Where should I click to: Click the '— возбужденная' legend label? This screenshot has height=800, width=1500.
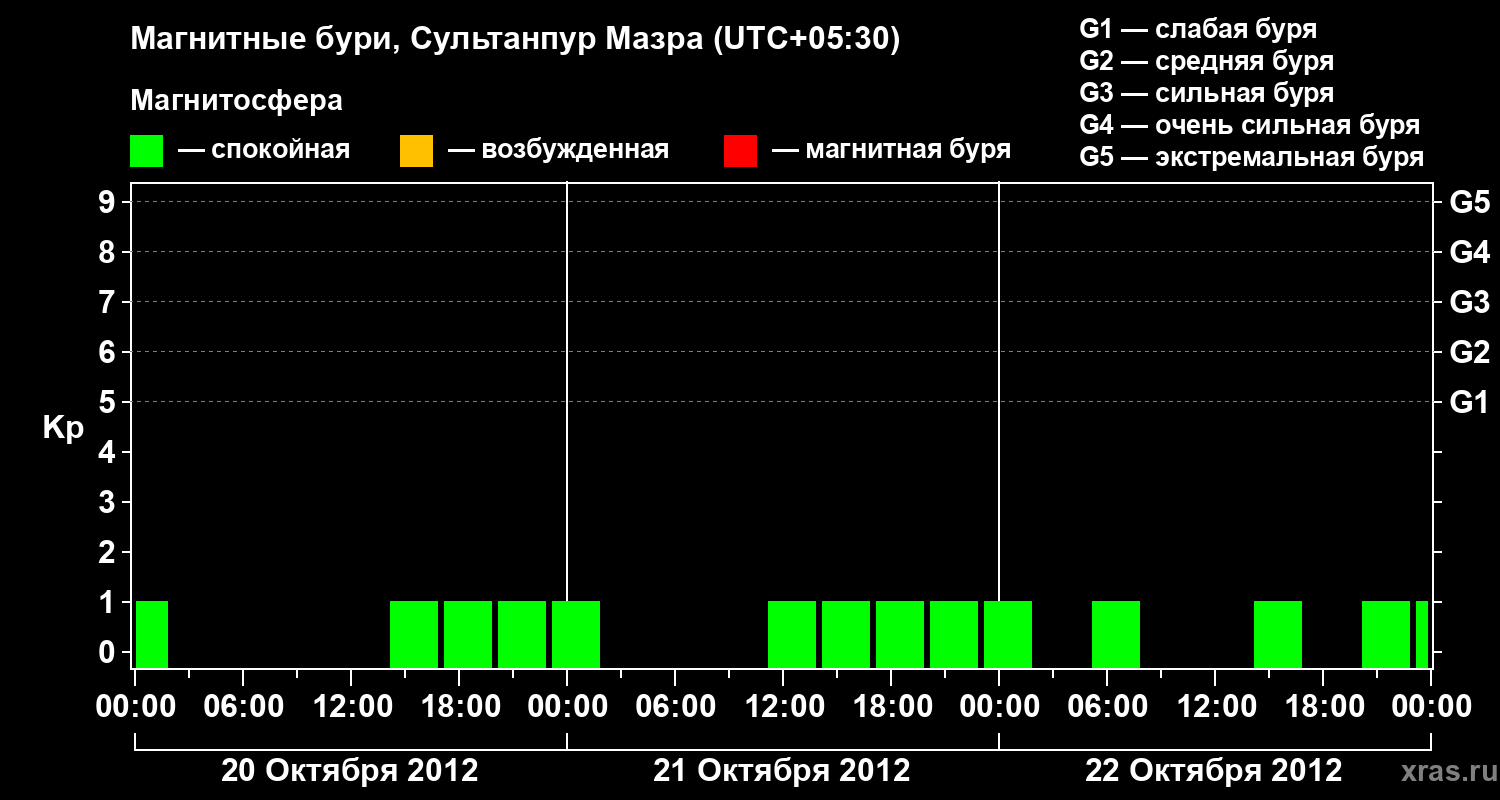coord(558,150)
